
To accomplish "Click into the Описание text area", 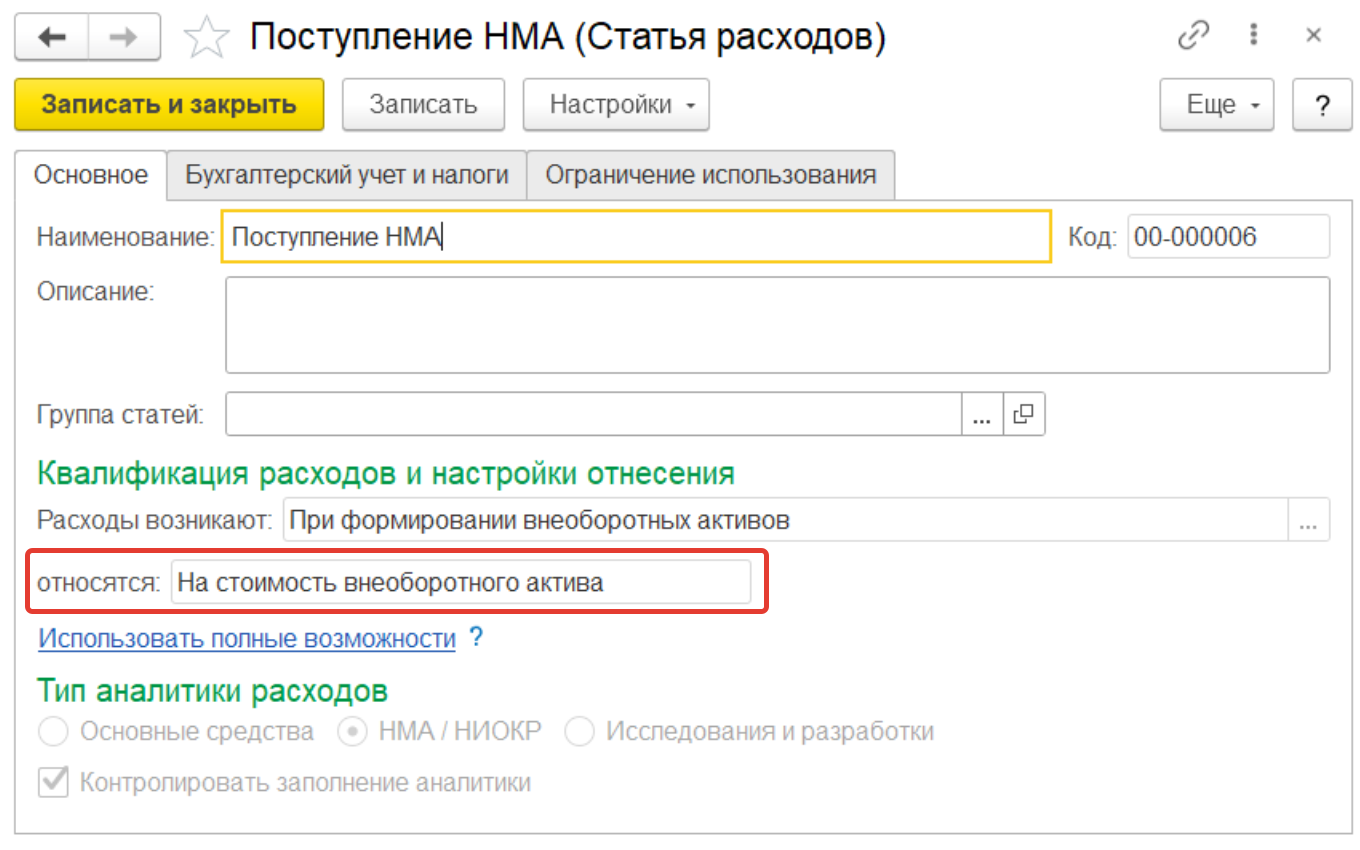I will pos(777,325).
